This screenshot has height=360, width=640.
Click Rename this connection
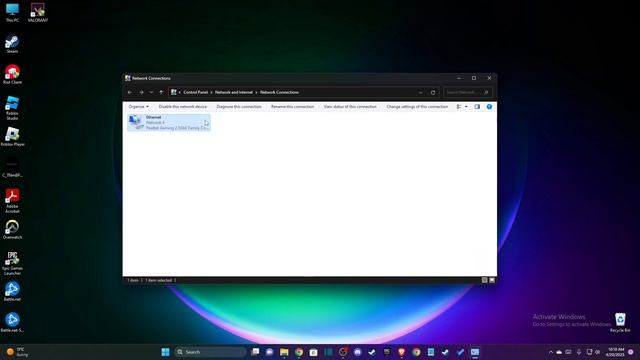click(x=293, y=107)
